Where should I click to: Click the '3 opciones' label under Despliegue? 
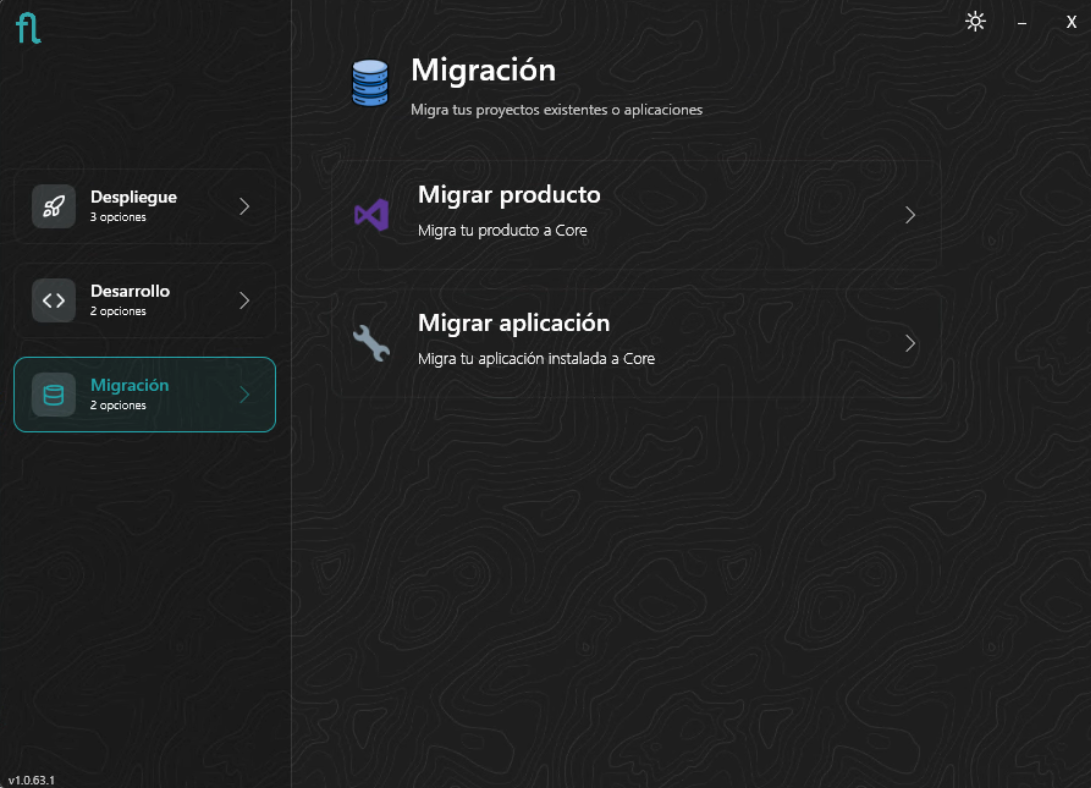[x=118, y=217]
